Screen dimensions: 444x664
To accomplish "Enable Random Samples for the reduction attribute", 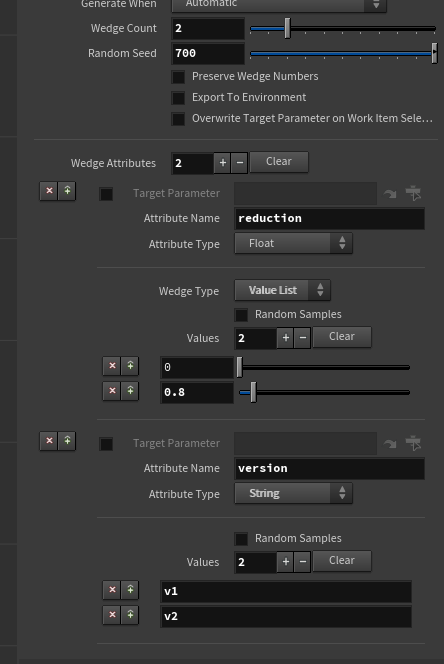I will tap(241, 315).
